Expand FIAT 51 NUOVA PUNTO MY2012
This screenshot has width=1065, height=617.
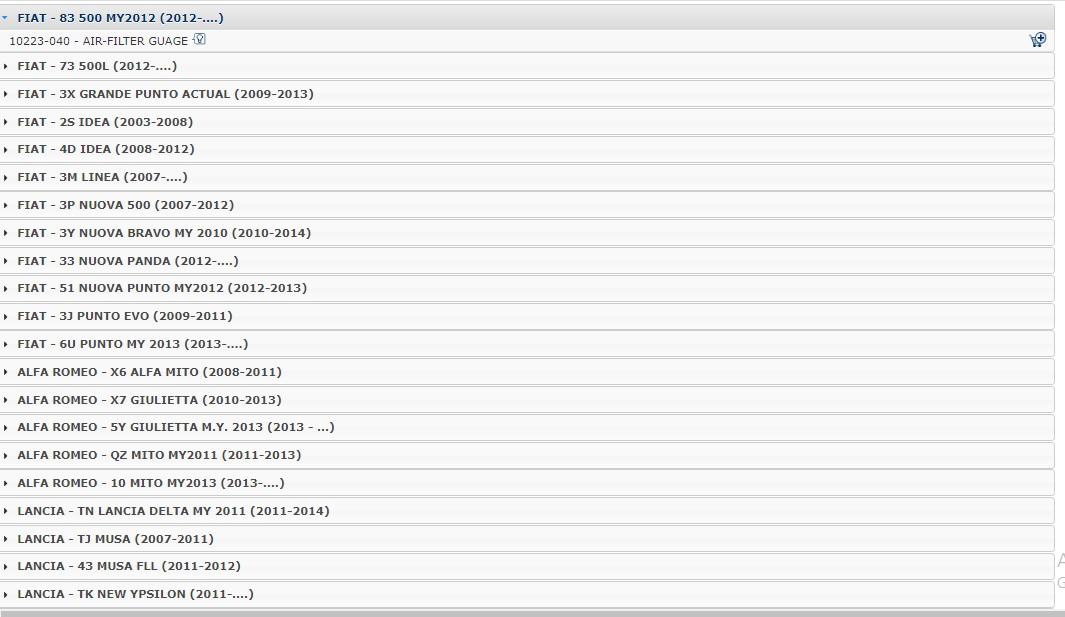(x=527, y=288)
